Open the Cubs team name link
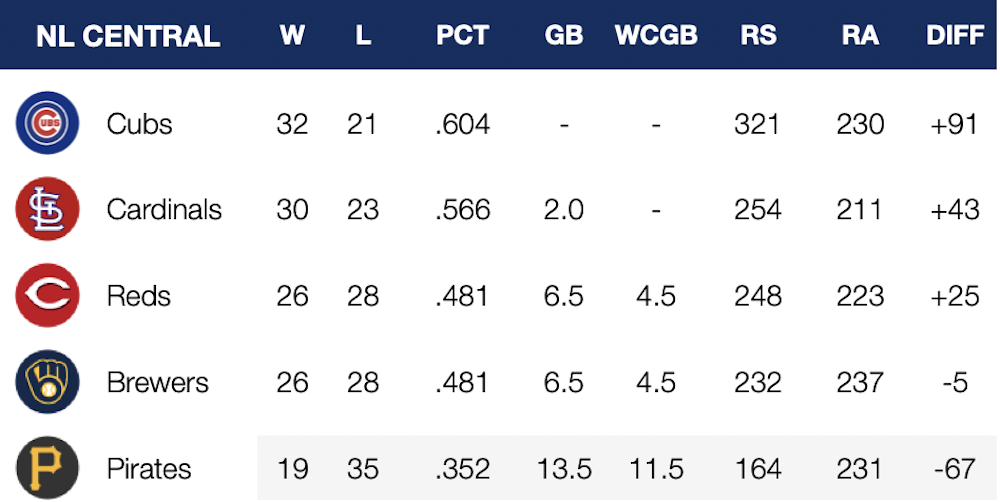1000x502 pixels. point(139,124)
